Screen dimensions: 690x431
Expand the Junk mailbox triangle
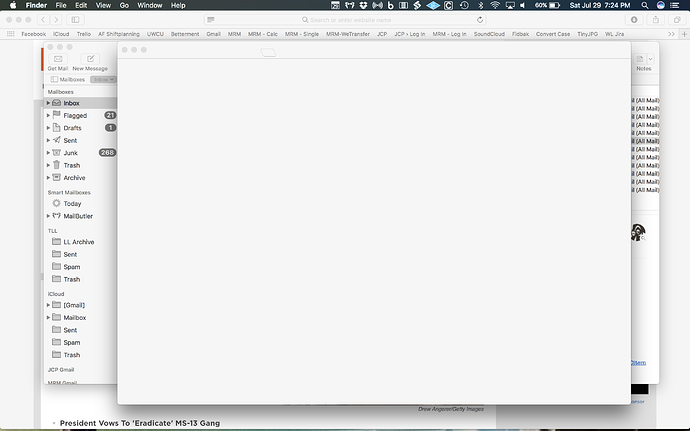(x=48, y=153)
